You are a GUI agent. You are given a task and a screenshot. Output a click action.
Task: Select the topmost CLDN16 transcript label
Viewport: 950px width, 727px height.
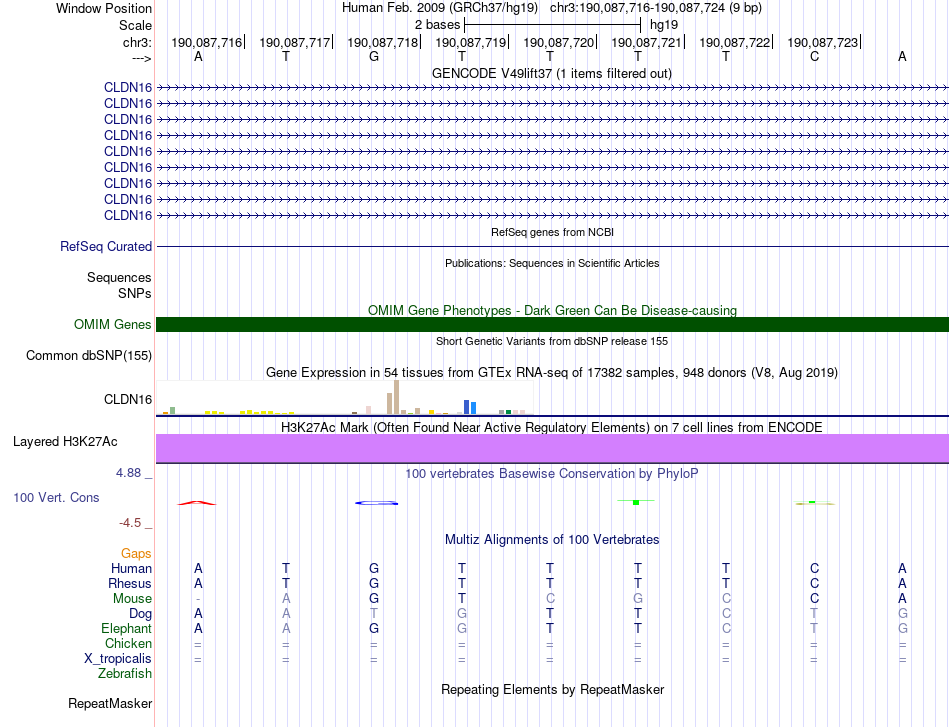pos(128,87)
